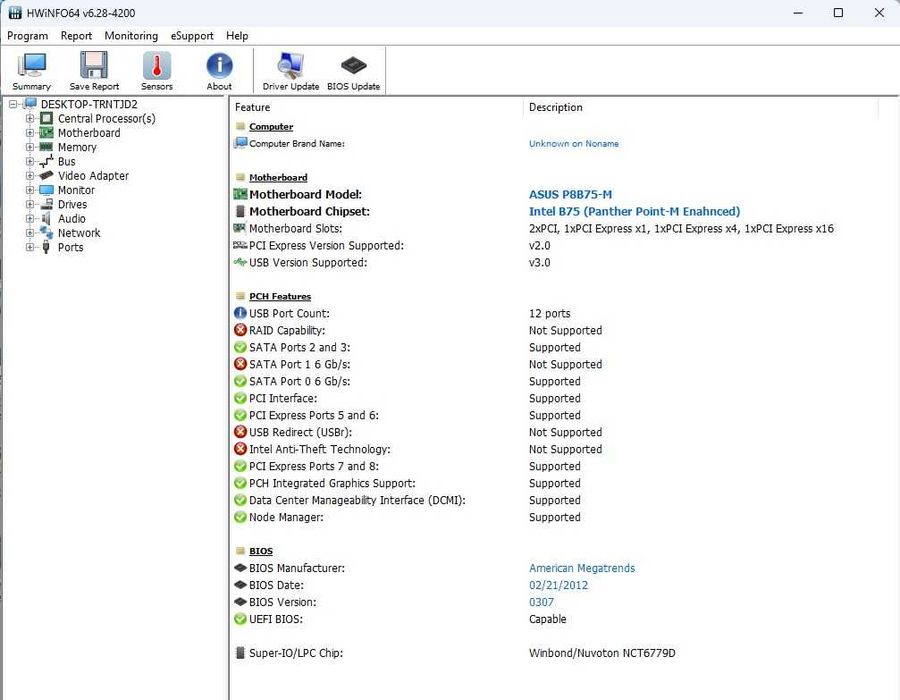Click the Monitor icon in the tree
This screenshot has width=900, height=700.
46,190
